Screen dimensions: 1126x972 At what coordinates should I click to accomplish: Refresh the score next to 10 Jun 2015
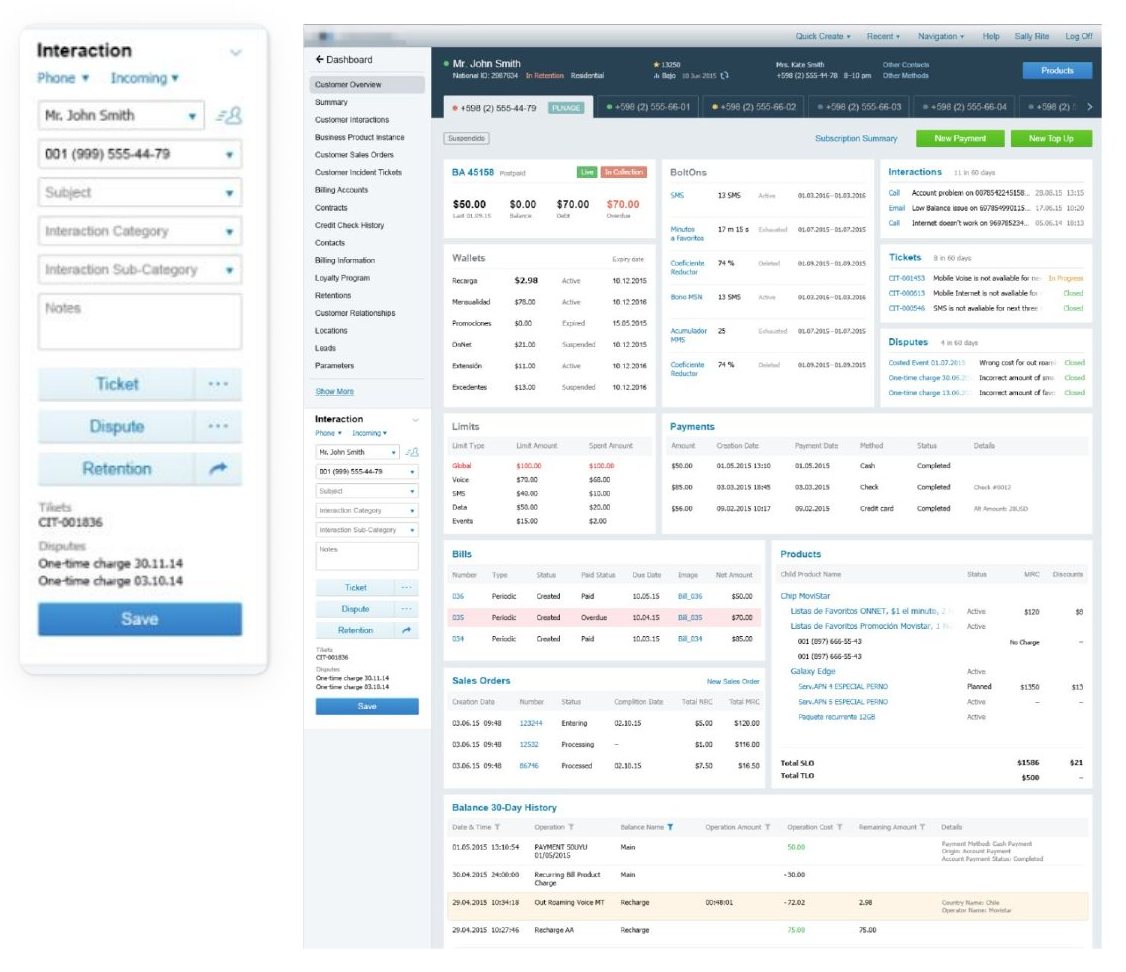point(725,75)
